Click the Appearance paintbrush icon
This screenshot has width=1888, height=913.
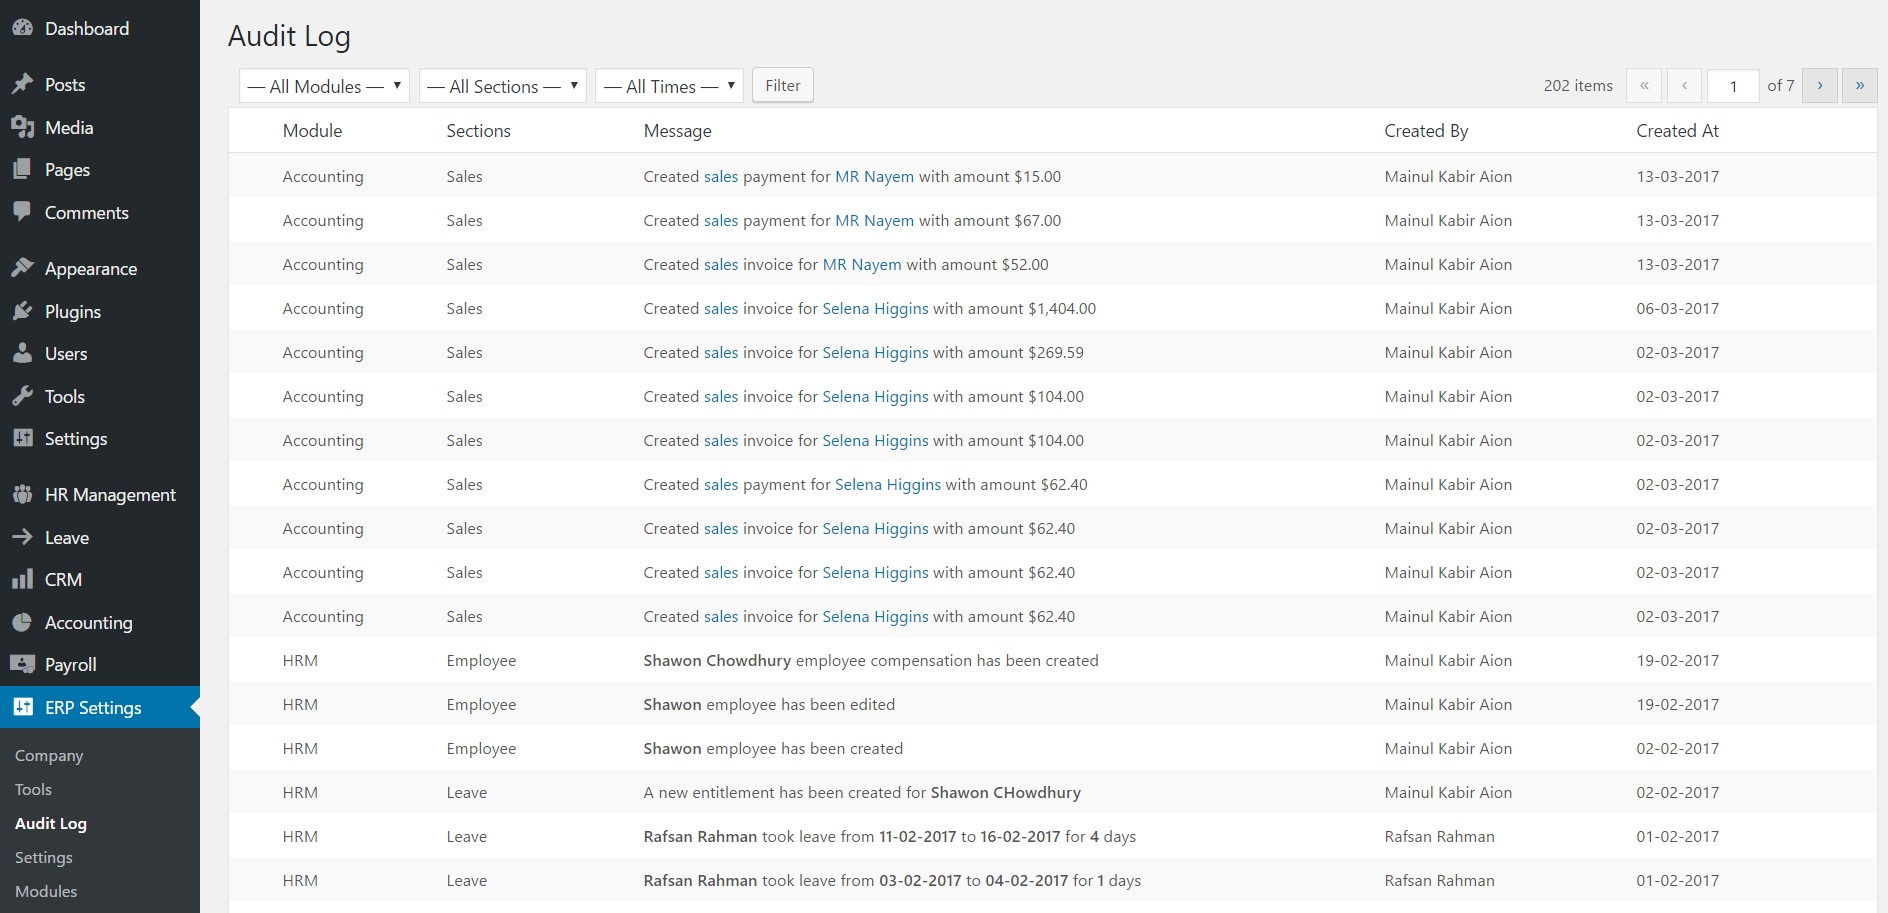point(22,268)
